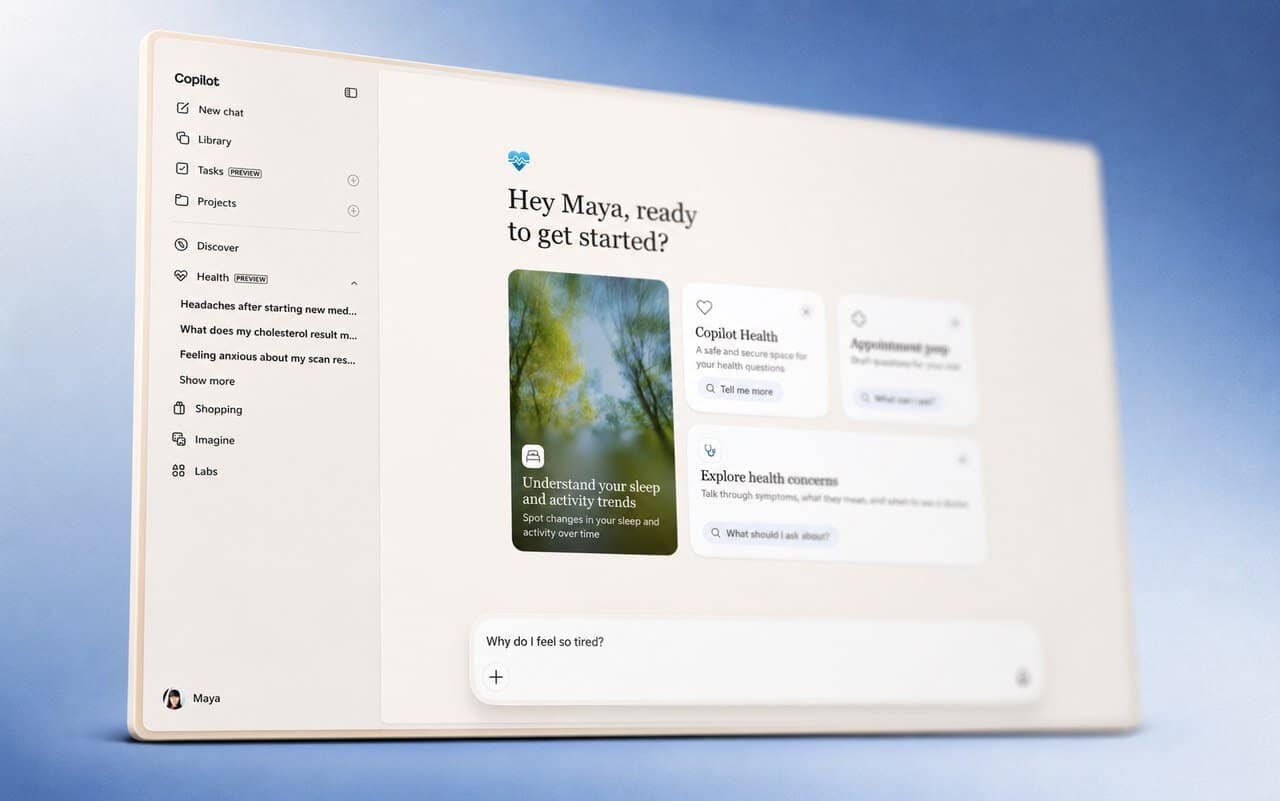Viewport: 1280px width, 801px height.
Task: Open the sleep and activity trends card
Action: [593, 412]
